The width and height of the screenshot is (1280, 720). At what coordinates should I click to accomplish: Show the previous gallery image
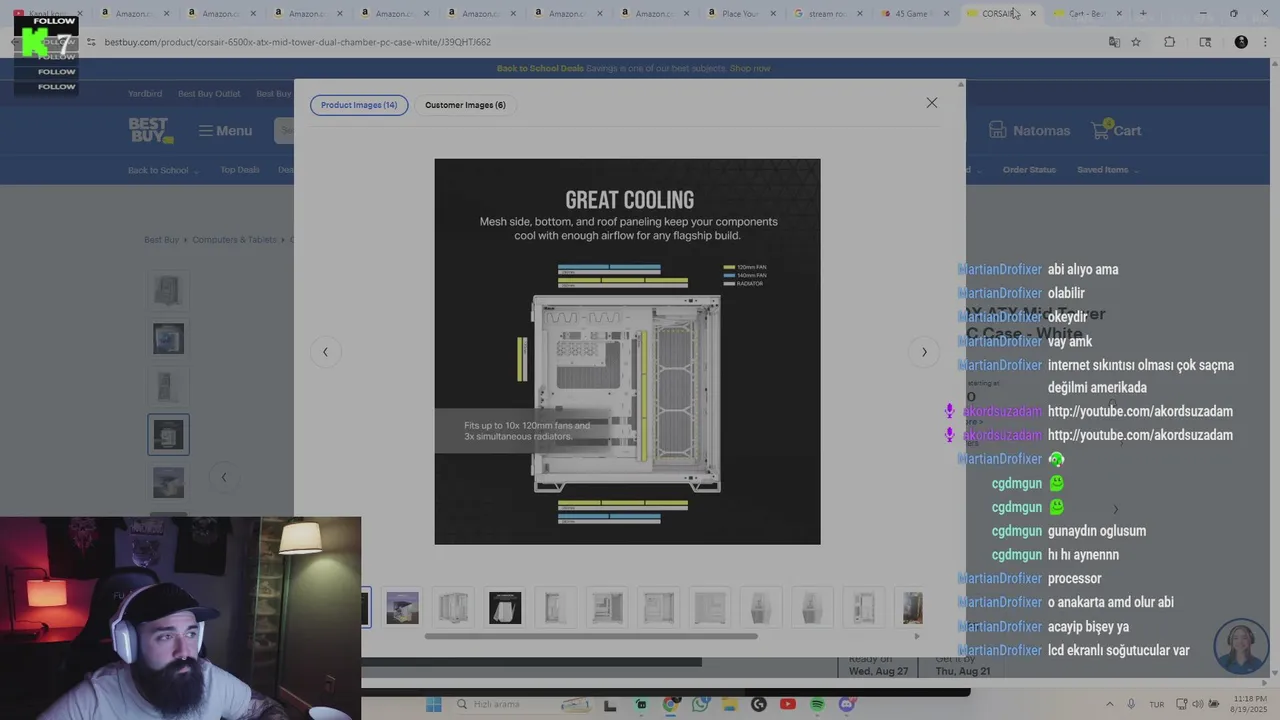(325, 352)
